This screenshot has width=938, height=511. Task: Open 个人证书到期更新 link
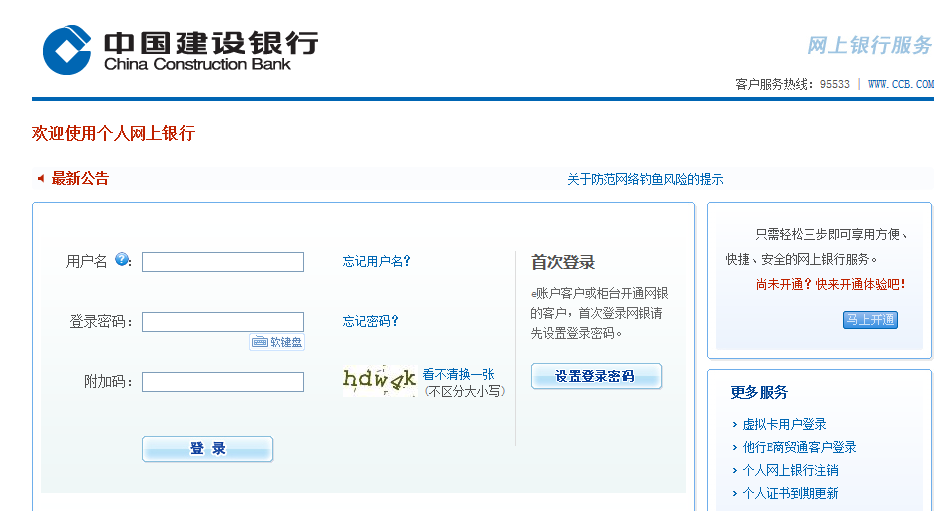[x=790, y=493]
